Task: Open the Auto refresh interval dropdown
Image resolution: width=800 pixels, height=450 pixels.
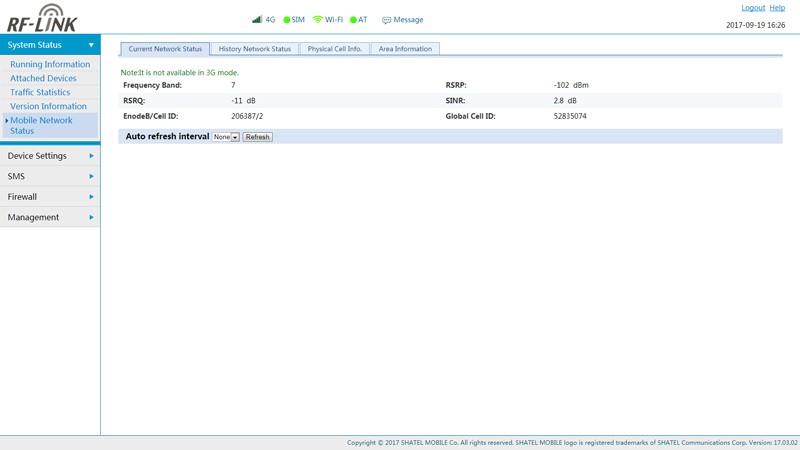Action: point(226,137)
